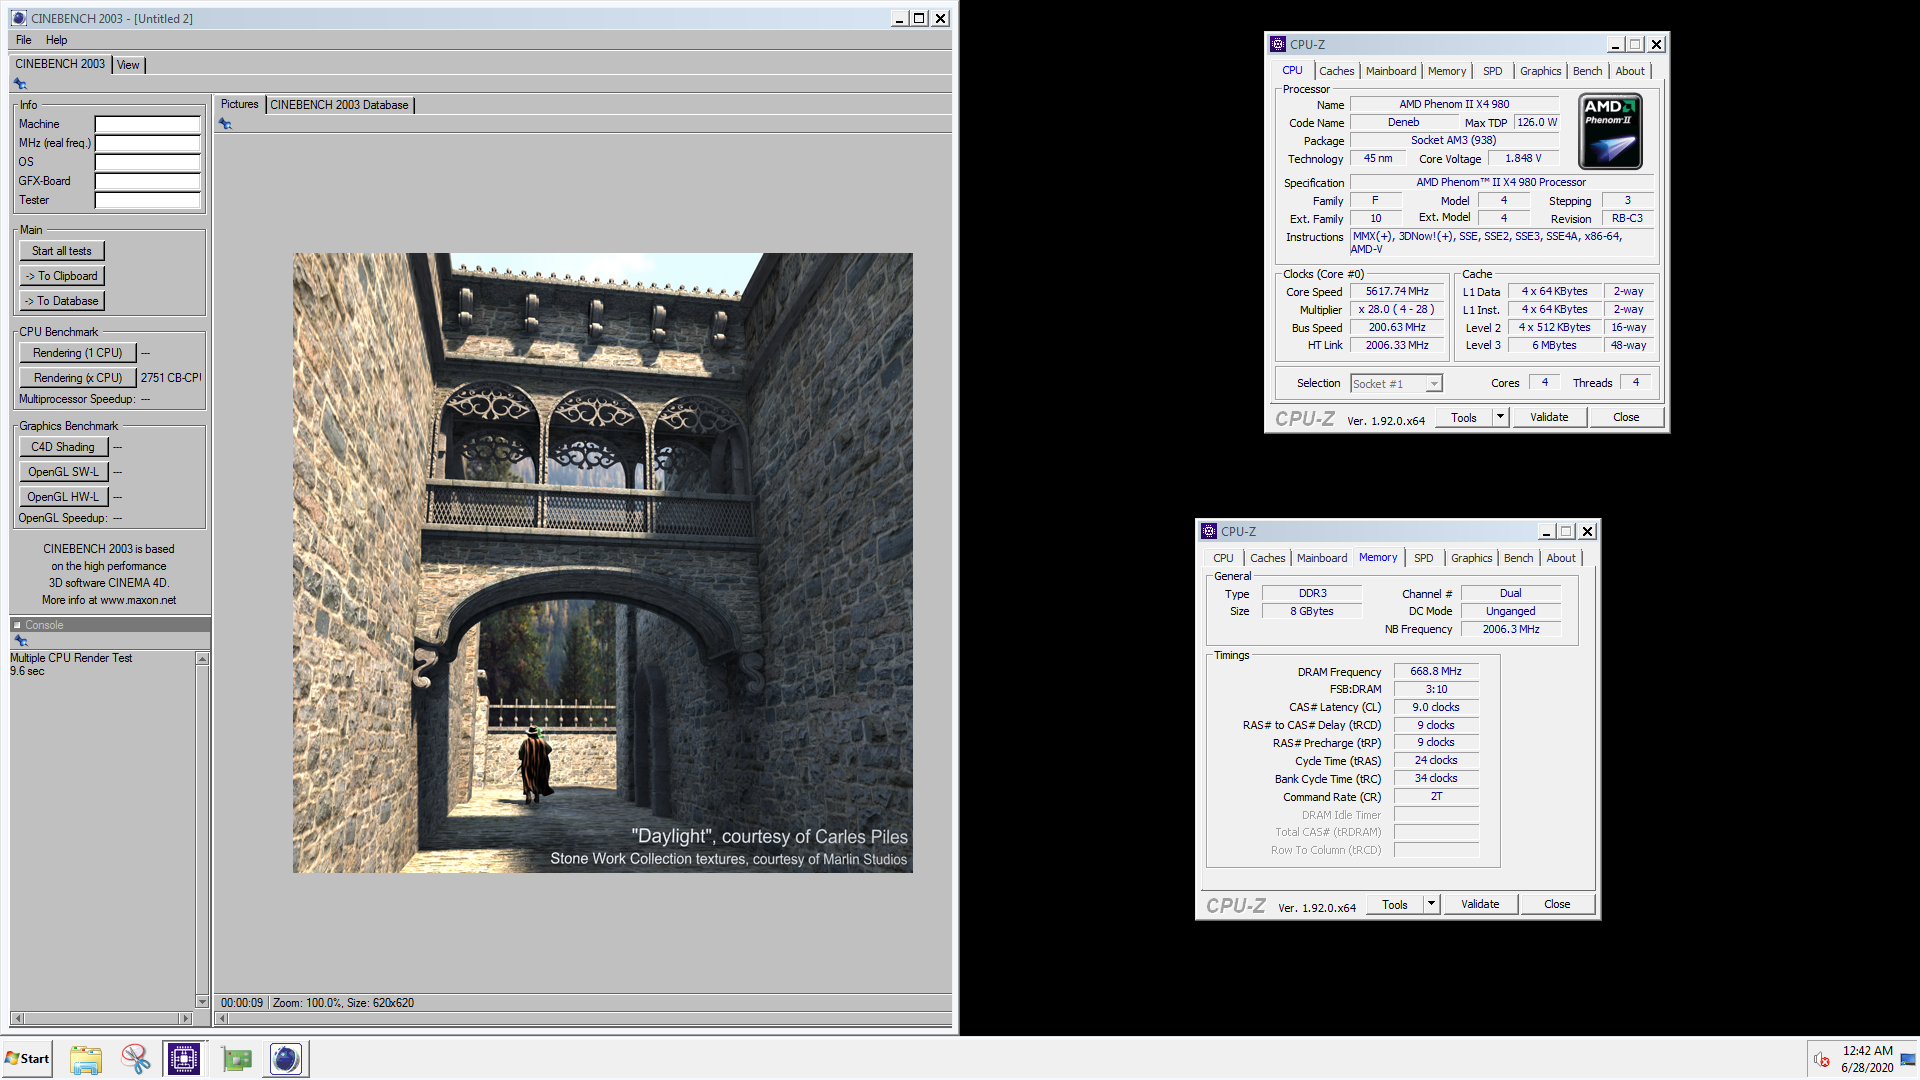Copy results with the To Clipboard button
The height and width of the screenshot is (1080, 1920).
pos(62,276)
